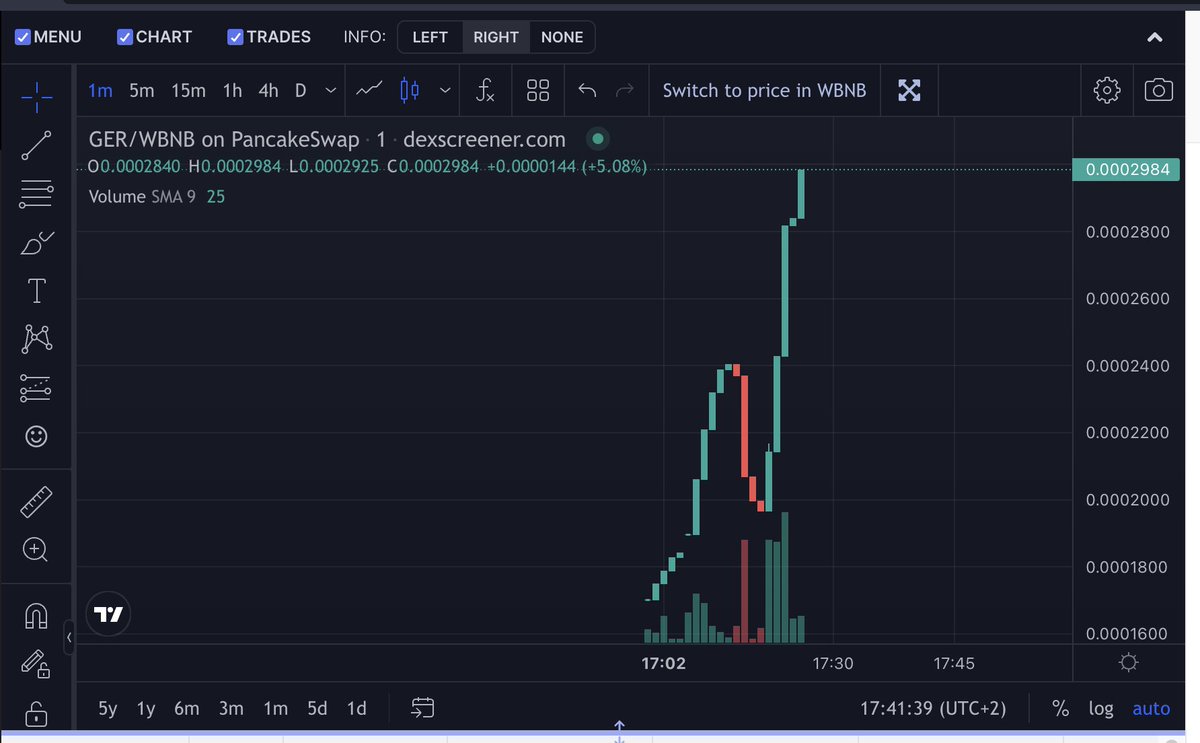Open the candlestick chart style icon
The image size is (1200, 743).
[410, 90]
